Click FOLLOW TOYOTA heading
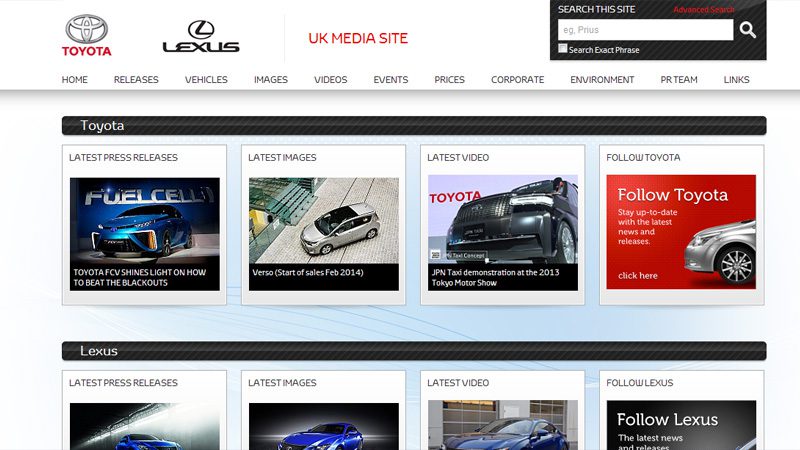The width and height of the screenshot is (800, 450). pos(643,158)
